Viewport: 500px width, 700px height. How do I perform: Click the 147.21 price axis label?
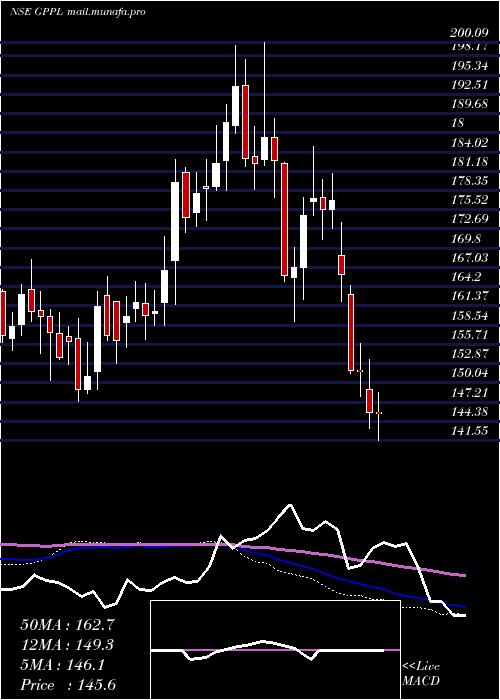(469, 392)
